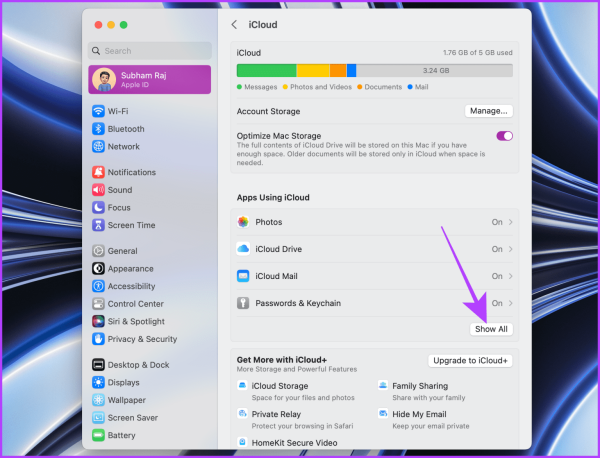Image resolution: width=600 pixels, height=458 pixels.
Task: Click the Accessibility icon
Action: (x=98, y=286)
